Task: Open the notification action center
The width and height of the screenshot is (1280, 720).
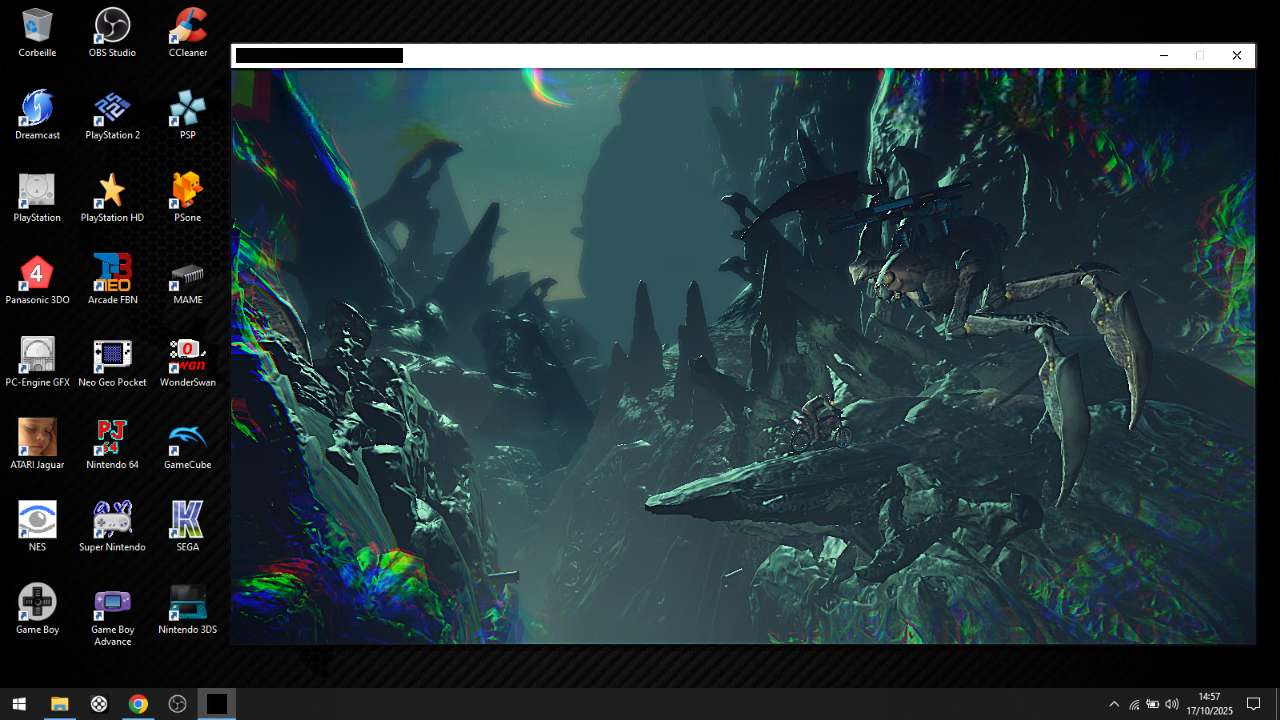Action: (1253, 704)
